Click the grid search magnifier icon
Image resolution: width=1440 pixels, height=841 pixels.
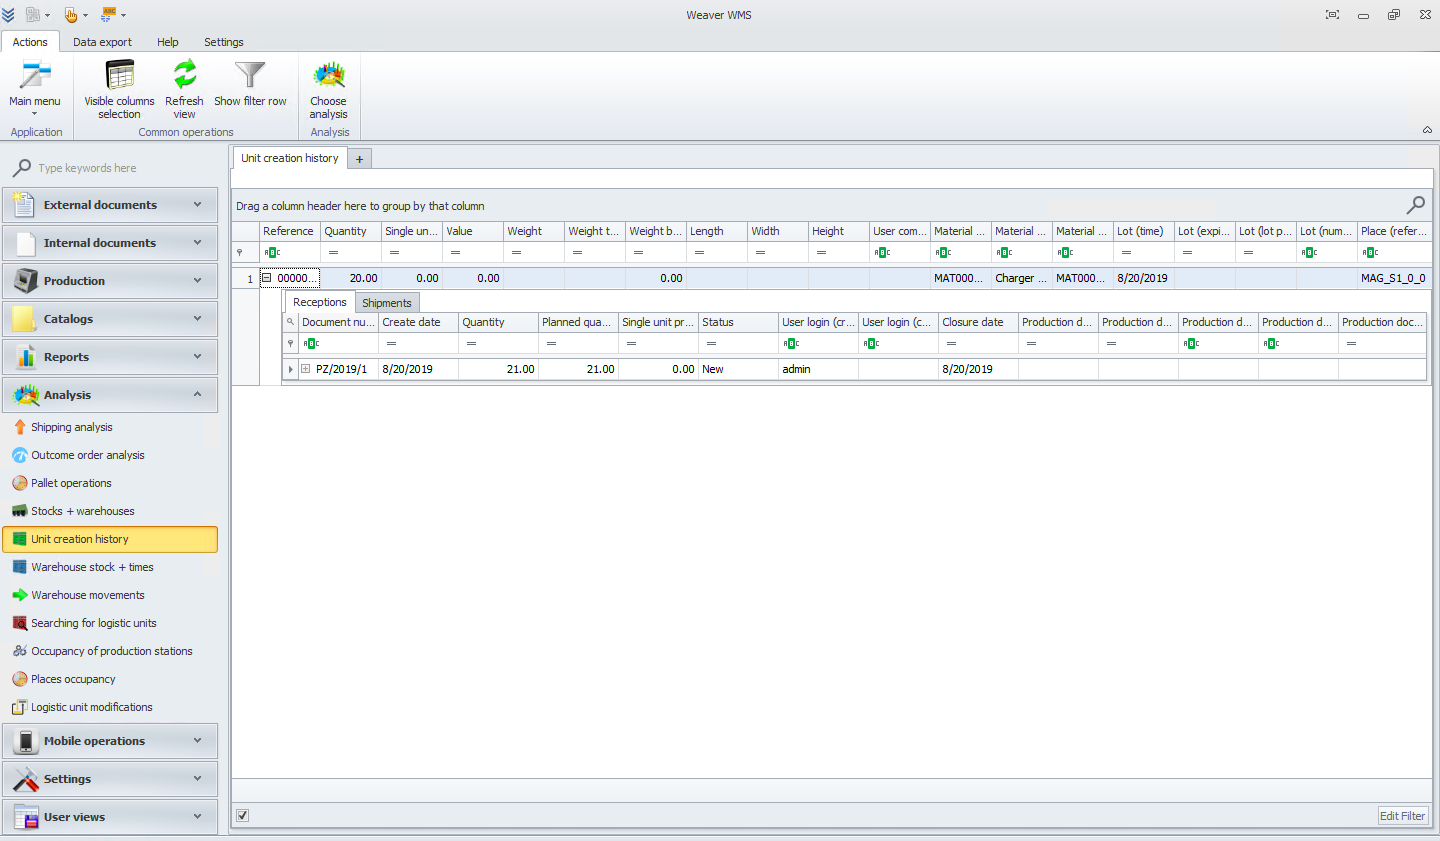click(x=1416, y=205)
